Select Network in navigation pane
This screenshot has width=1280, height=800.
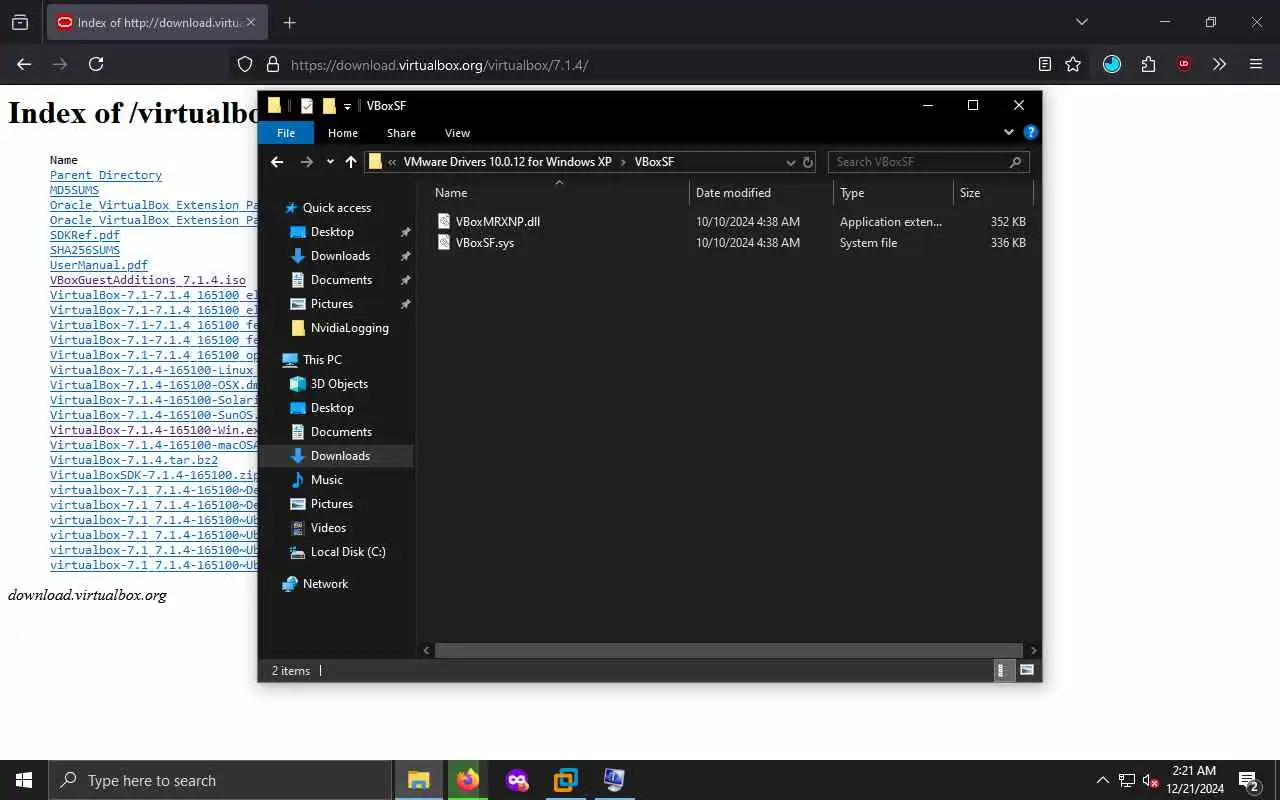[325, 584]
